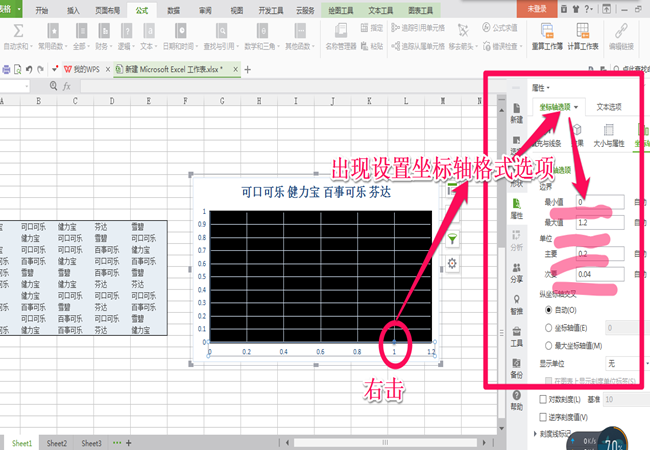The width and height of the screenshot is (650, 450).
Task: Switch to the 文本选项 panel tab
Action: (609, 107)
